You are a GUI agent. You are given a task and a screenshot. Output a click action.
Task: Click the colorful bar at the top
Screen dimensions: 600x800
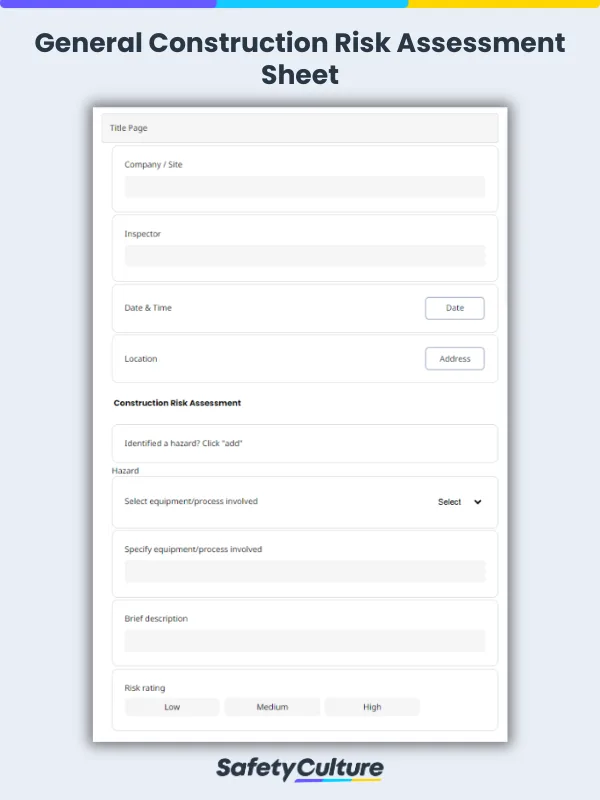coord(300,4)
